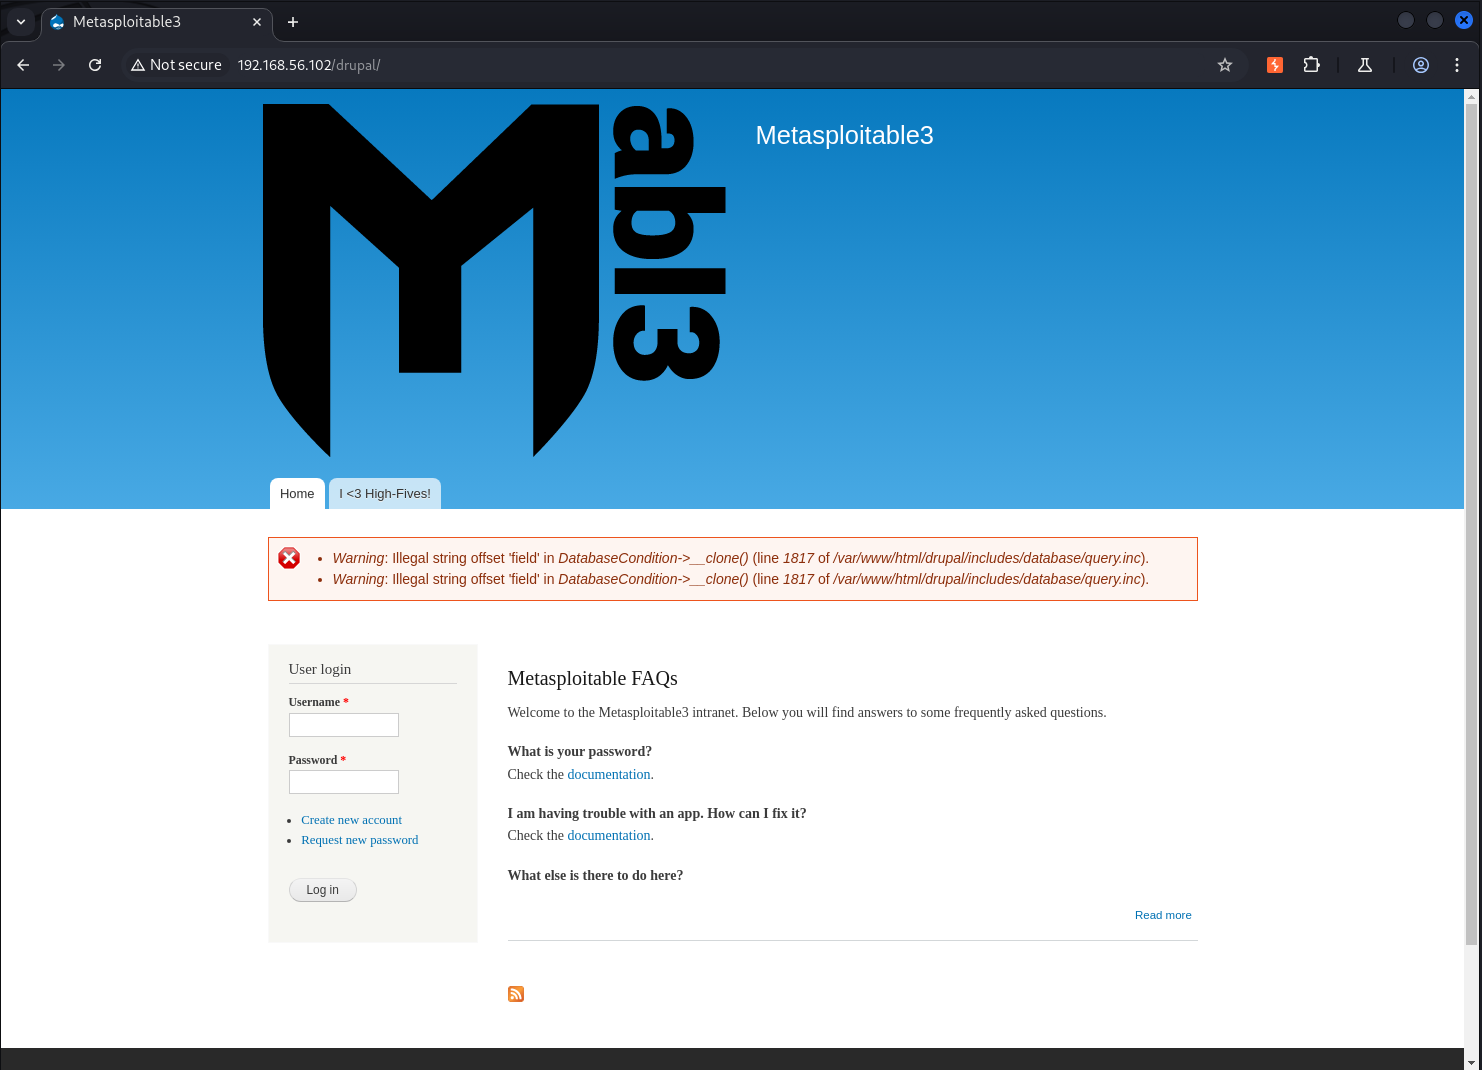Open documentation link under password question
Viewport: 1482px width, 1070px height.
(x=609, y=774)
